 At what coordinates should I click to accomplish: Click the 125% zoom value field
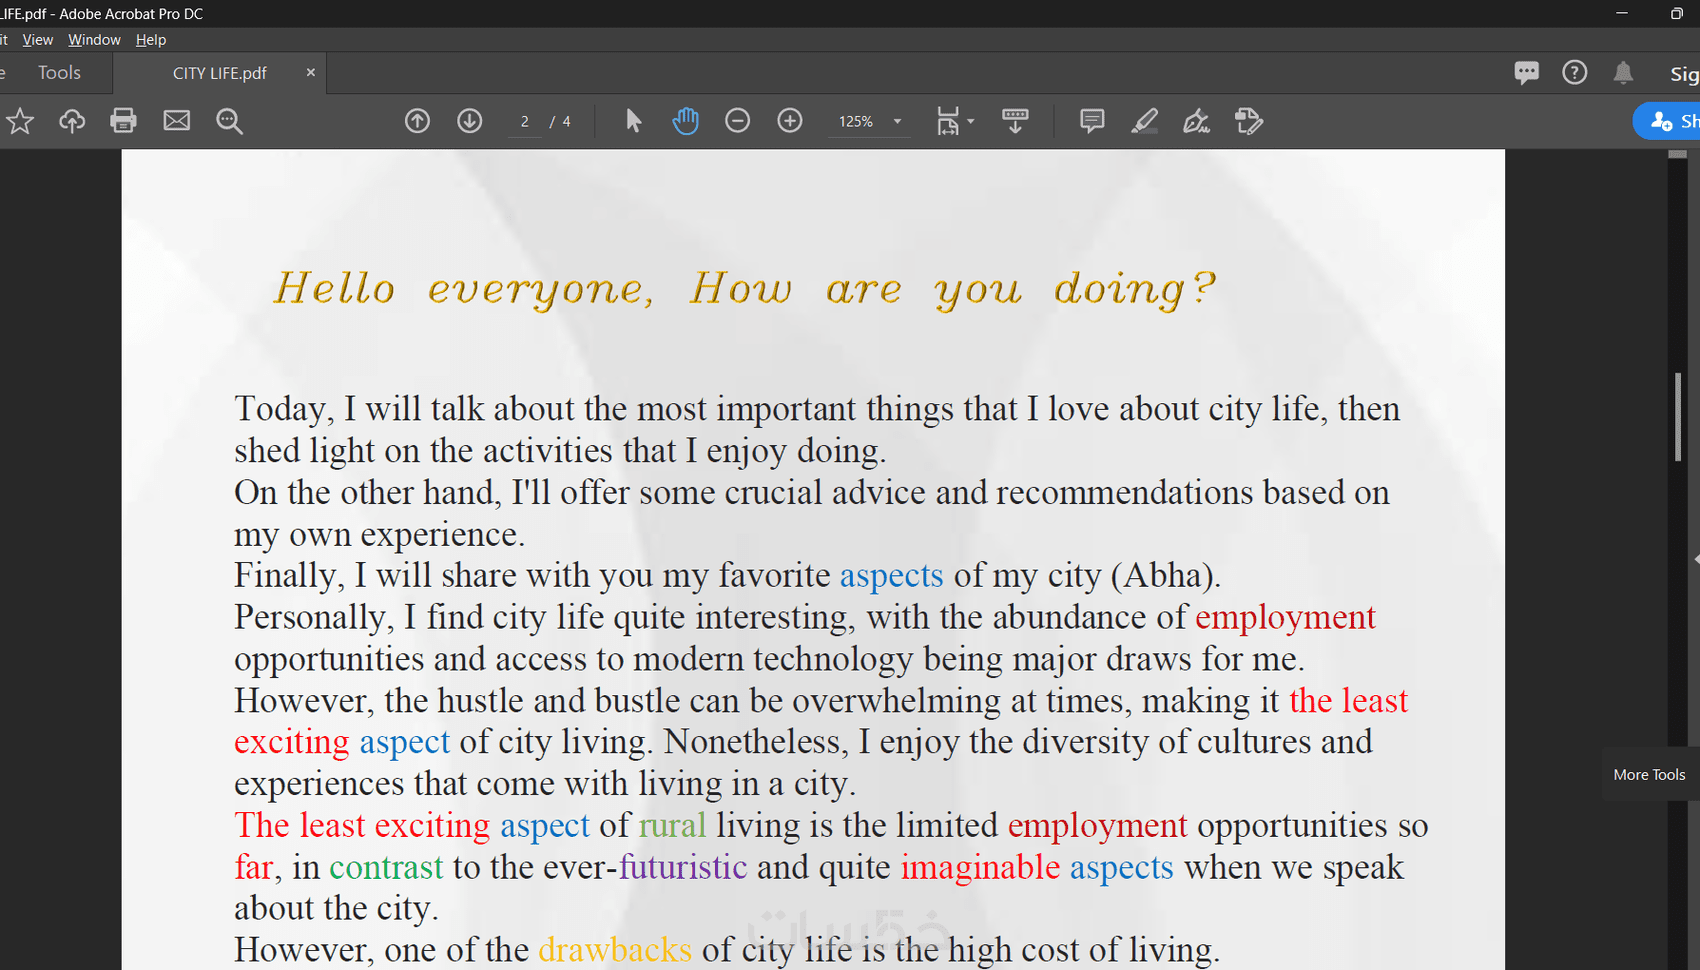856,121
